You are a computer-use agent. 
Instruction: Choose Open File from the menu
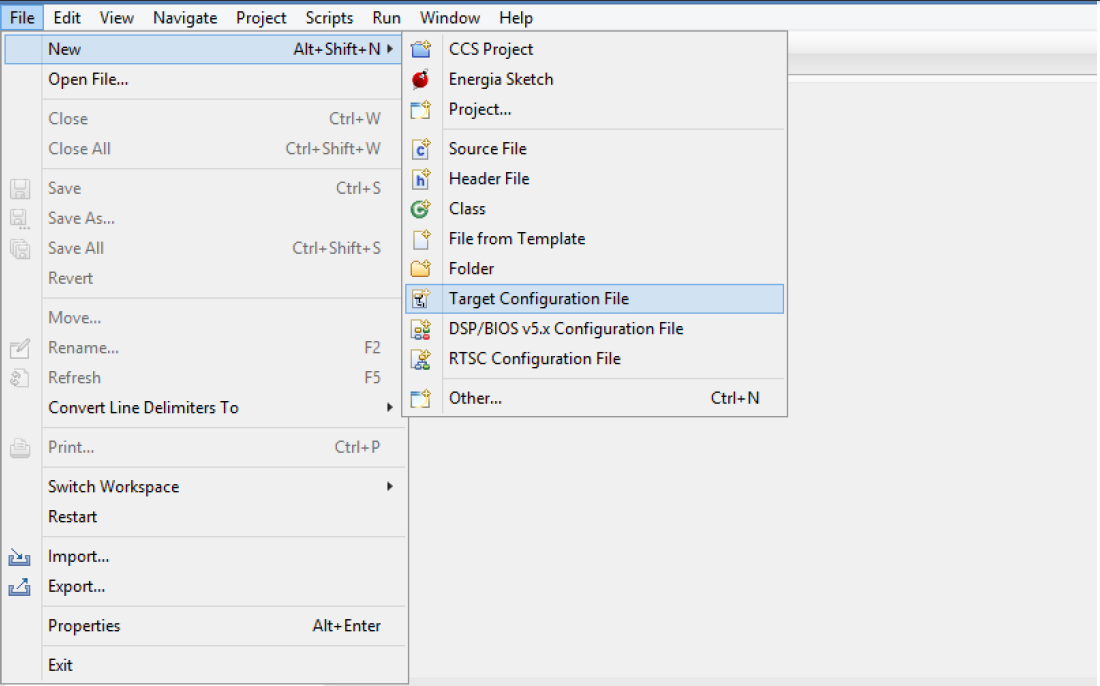(x=89, y=78)
